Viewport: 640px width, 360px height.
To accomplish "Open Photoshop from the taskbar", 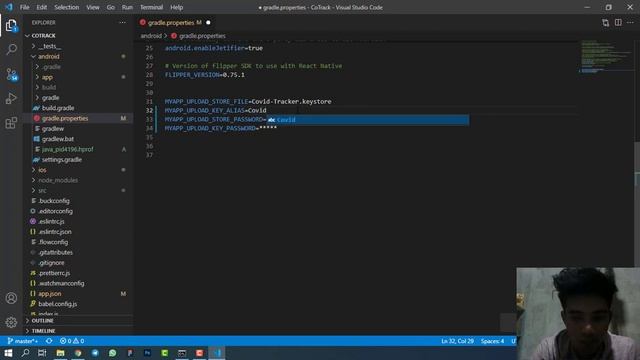I will [x=147, y=353].
